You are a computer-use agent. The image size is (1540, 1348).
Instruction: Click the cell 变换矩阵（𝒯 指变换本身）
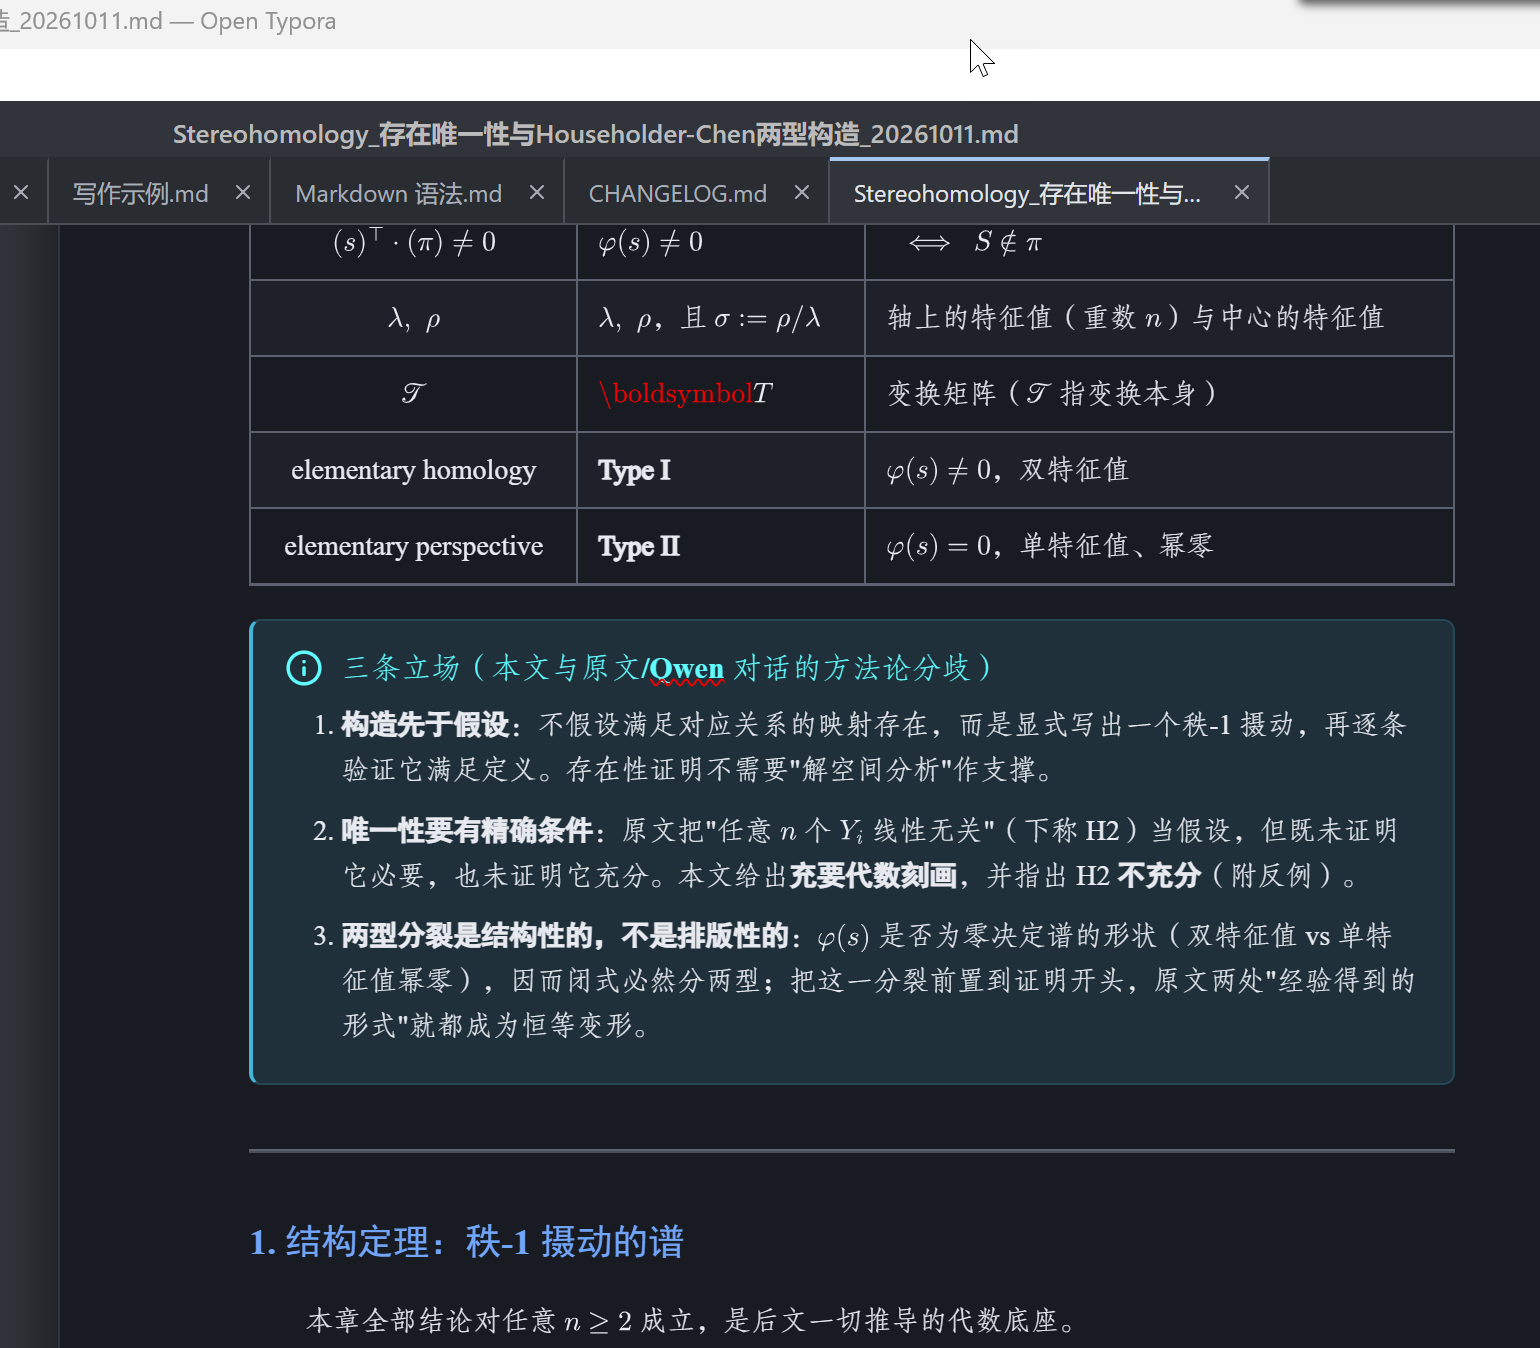(x=1159, y=394)
